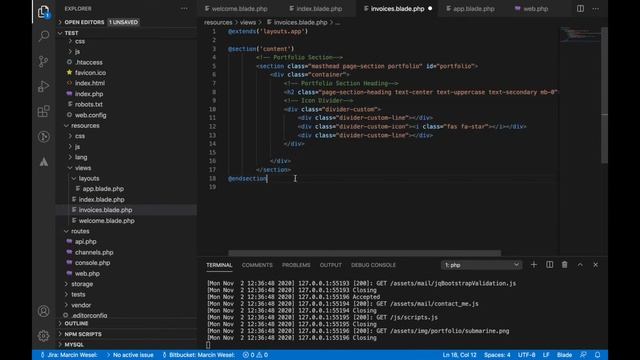The width and height of the screenshot is (640, 360).
Task: Open the Debug Console panel tab
Action: click(373, 265)
